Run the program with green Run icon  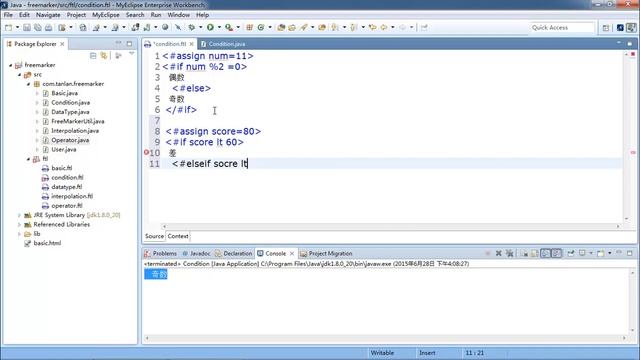(210, 27)
